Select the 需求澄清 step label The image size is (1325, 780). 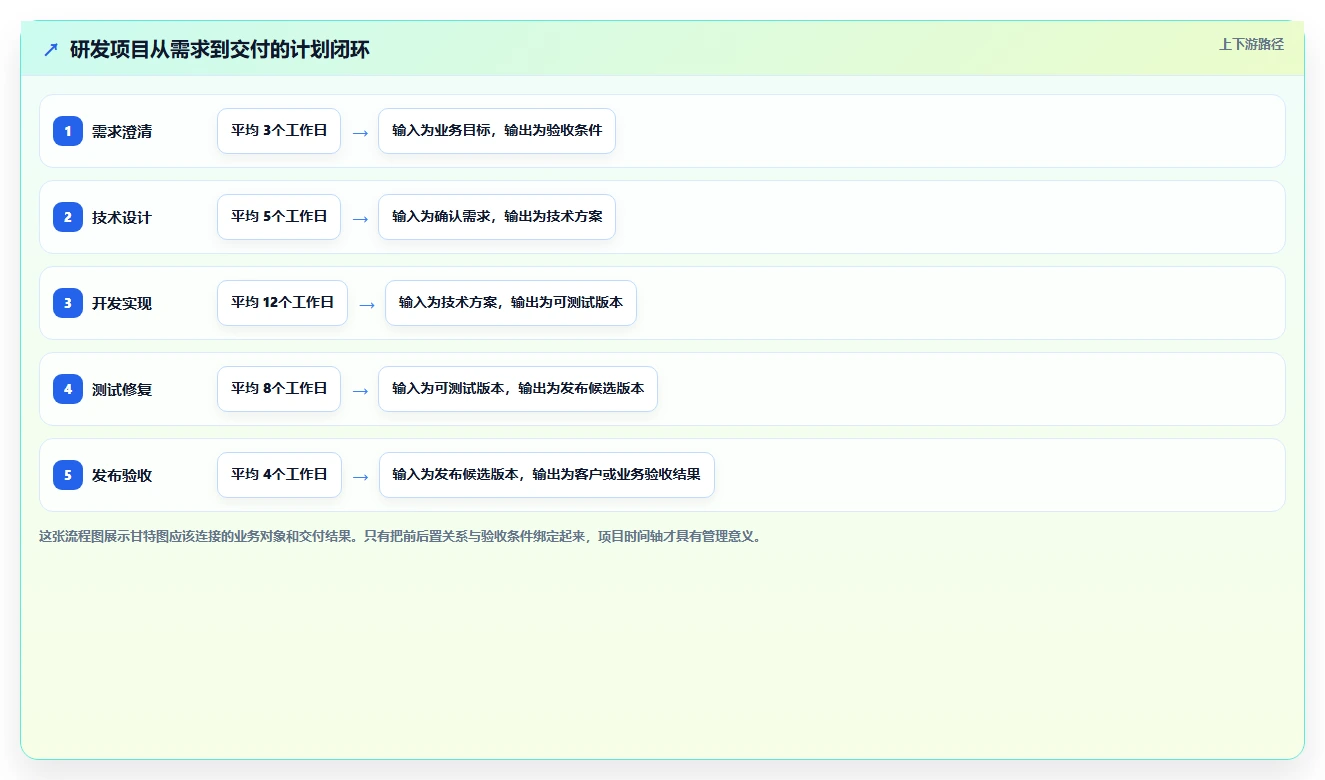pyautogui.click(x=122, y=131)
